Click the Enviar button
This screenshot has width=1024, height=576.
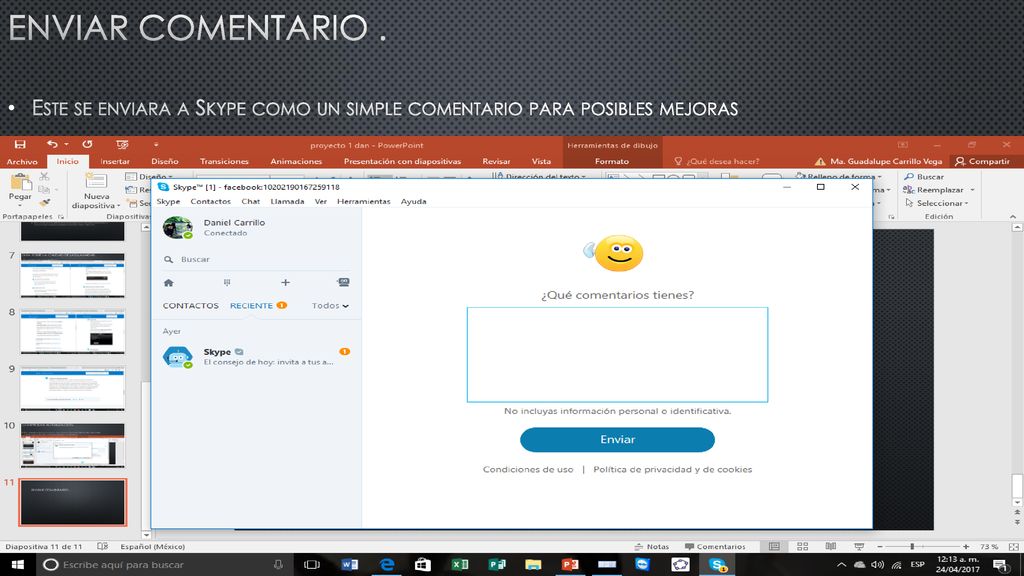pyautogui.click(x=617, y=440)
